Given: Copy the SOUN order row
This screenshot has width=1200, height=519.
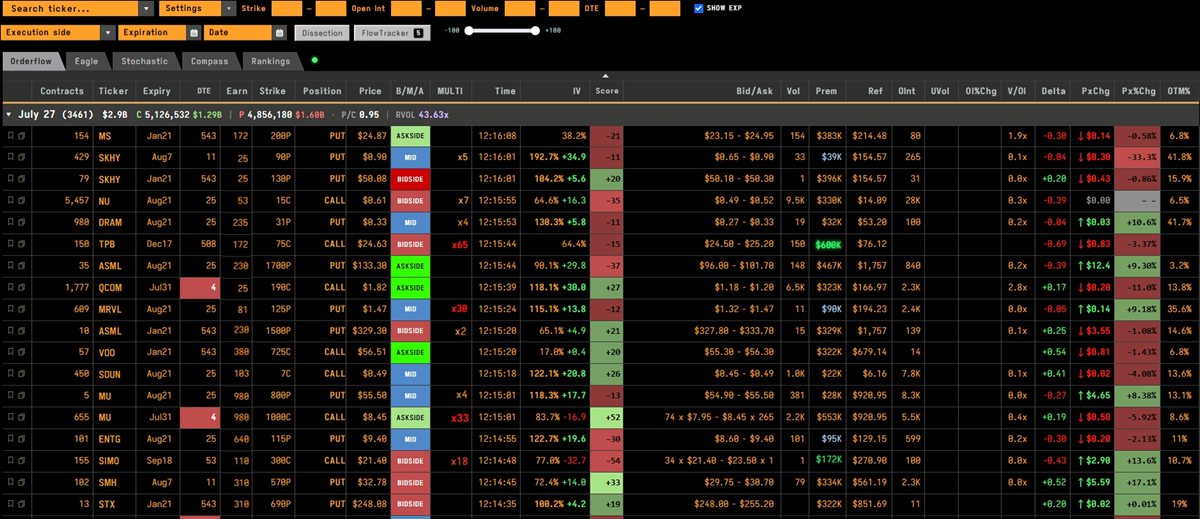Looking at the screenshot, I should (x=21, y=375).
